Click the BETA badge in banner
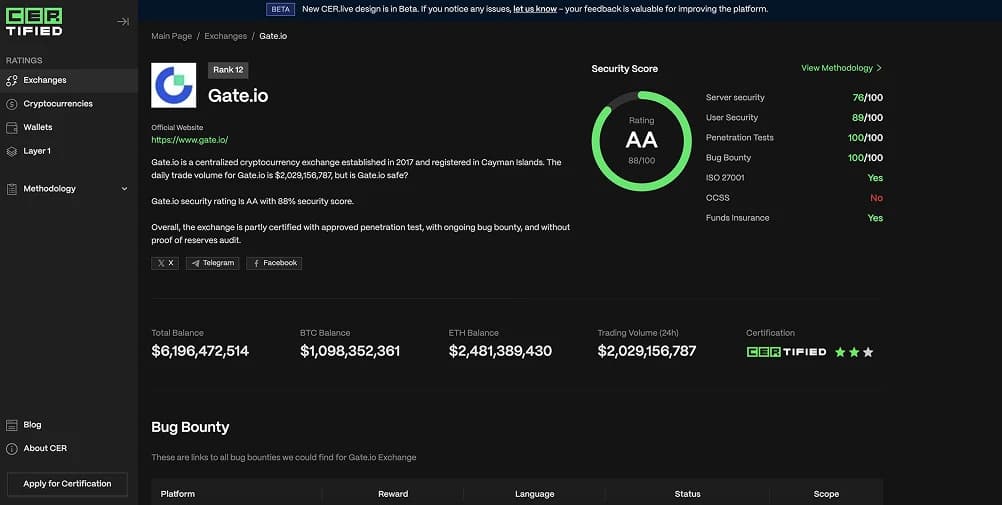Screen dimensions: 1002x505 (x=280, y=9)
